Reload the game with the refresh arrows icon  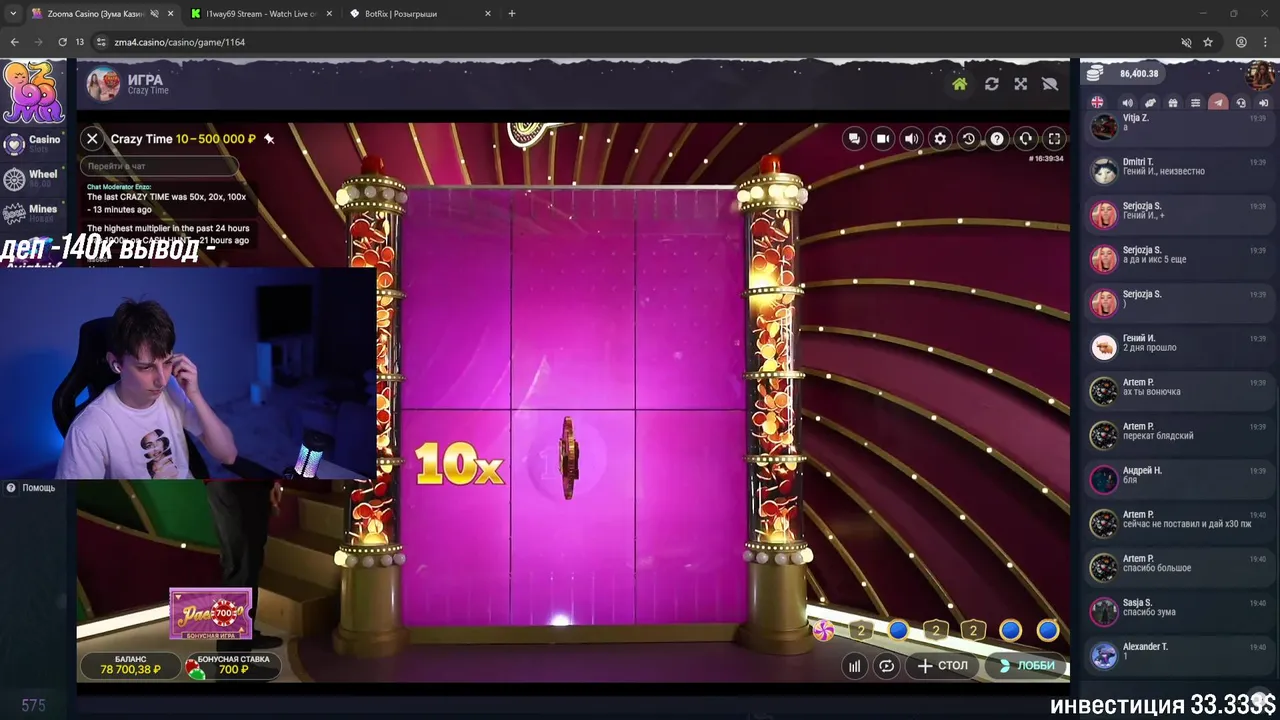coord(991,84)
